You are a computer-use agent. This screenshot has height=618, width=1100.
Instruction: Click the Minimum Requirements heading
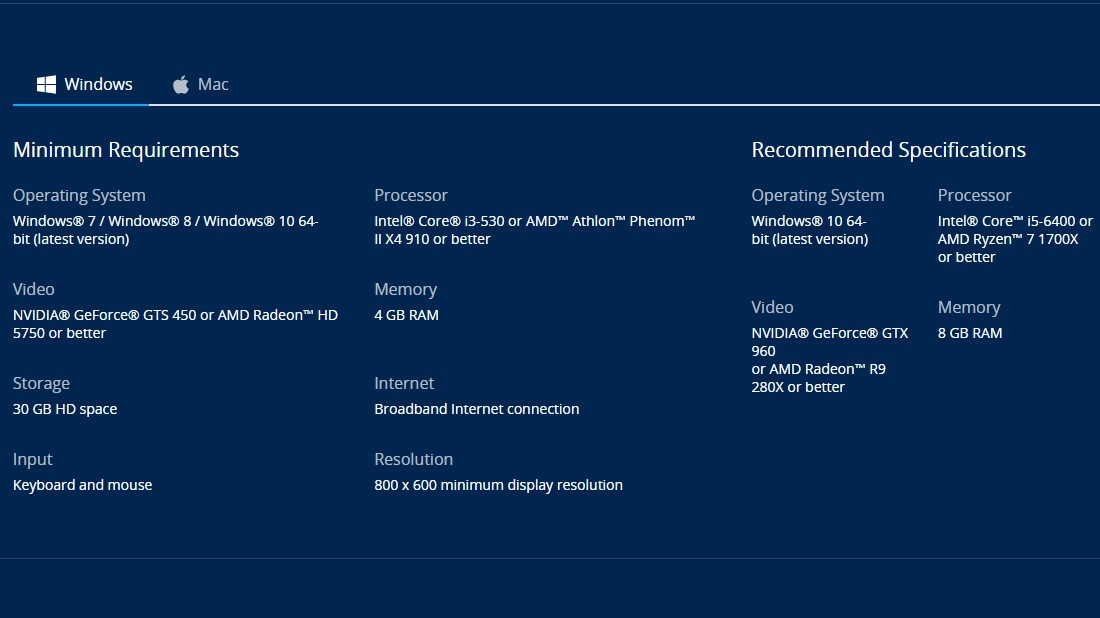click(x=126, y=149)
